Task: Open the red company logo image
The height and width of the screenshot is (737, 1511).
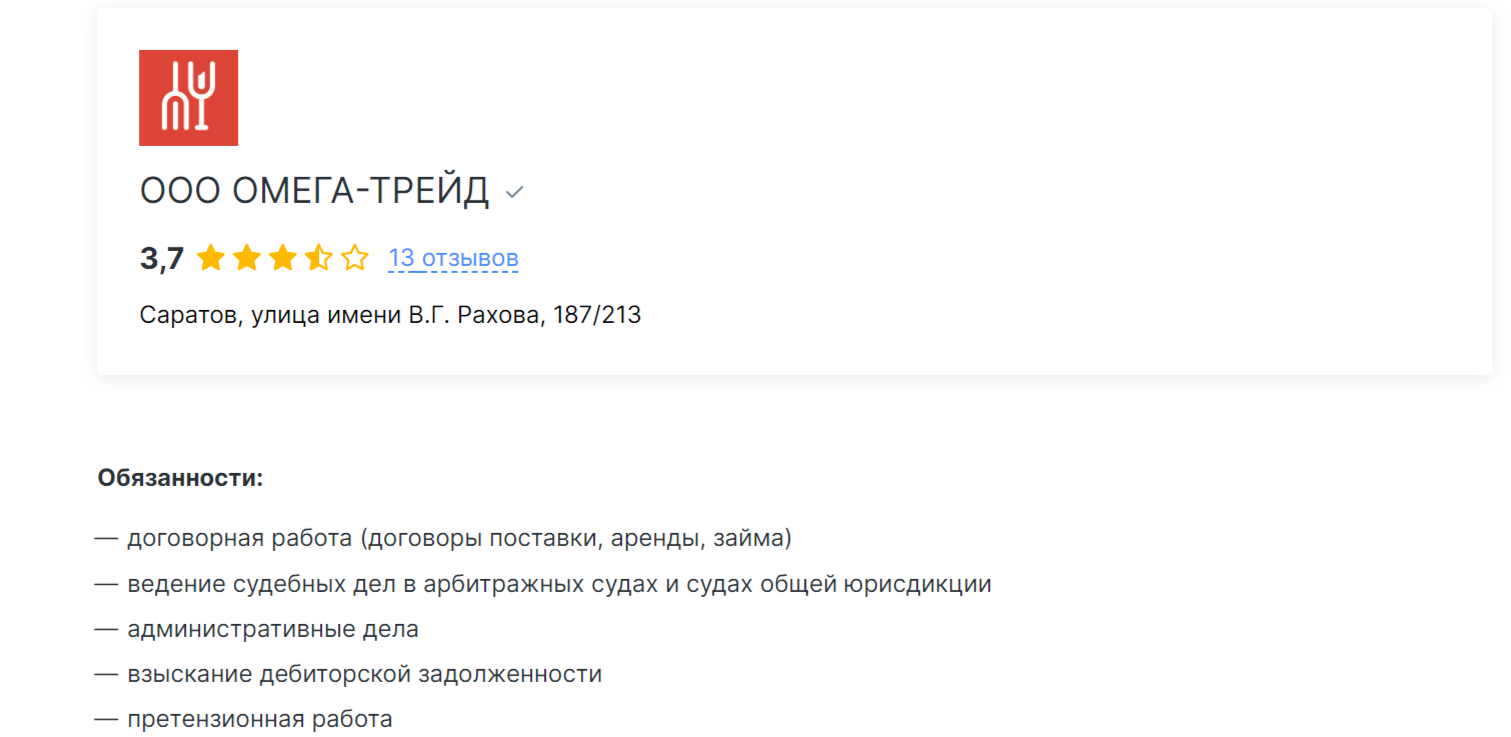Action: (x=188, y=98)
